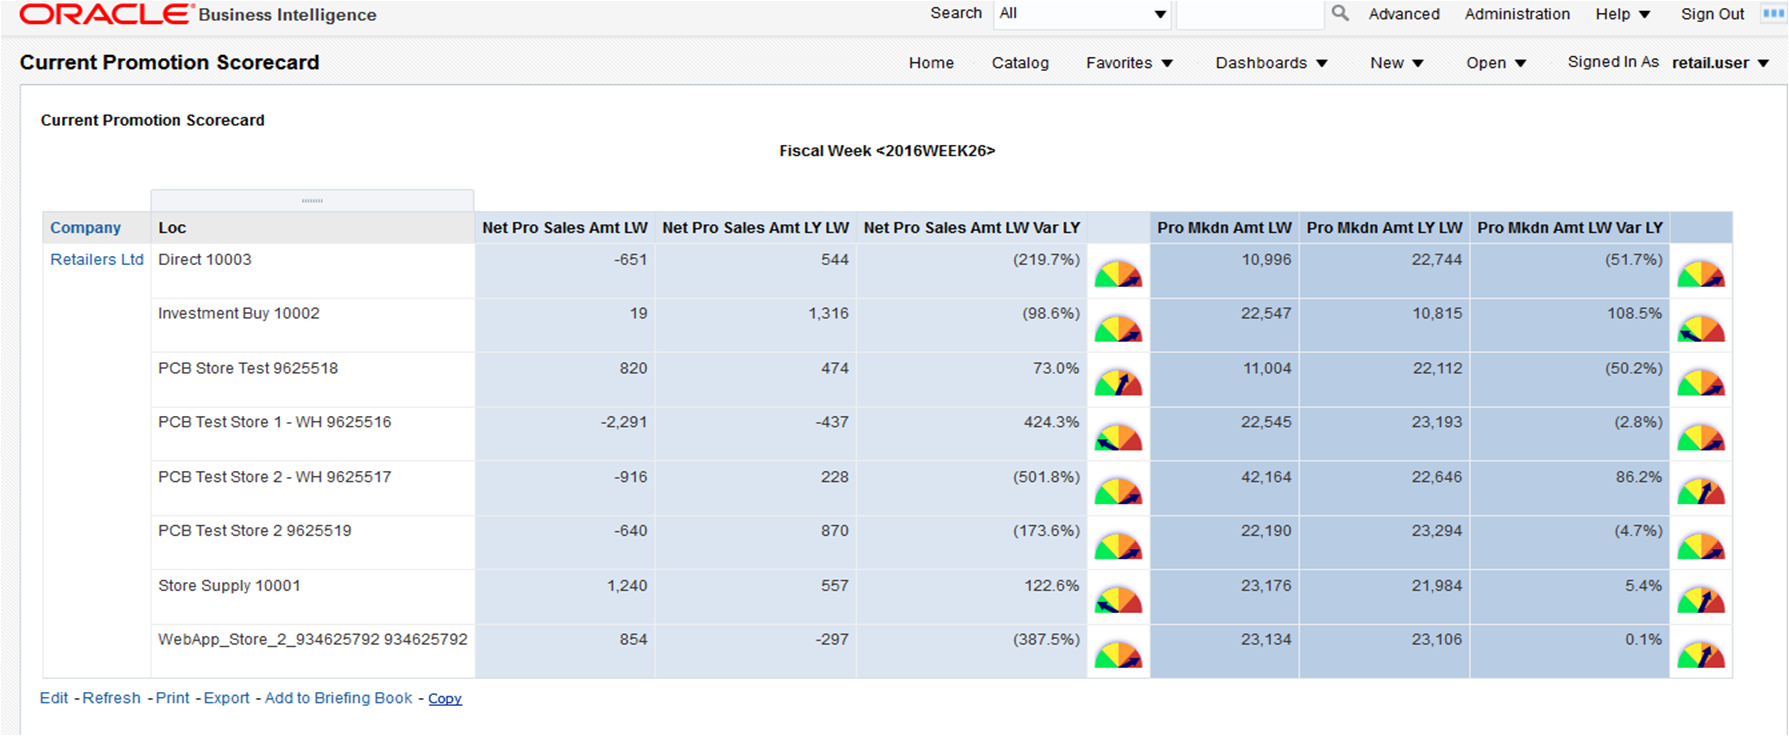Click Net Pro Sales Amt LW column header
Image resolution: width=1789 pixels, height=736 pixels.
565,227
